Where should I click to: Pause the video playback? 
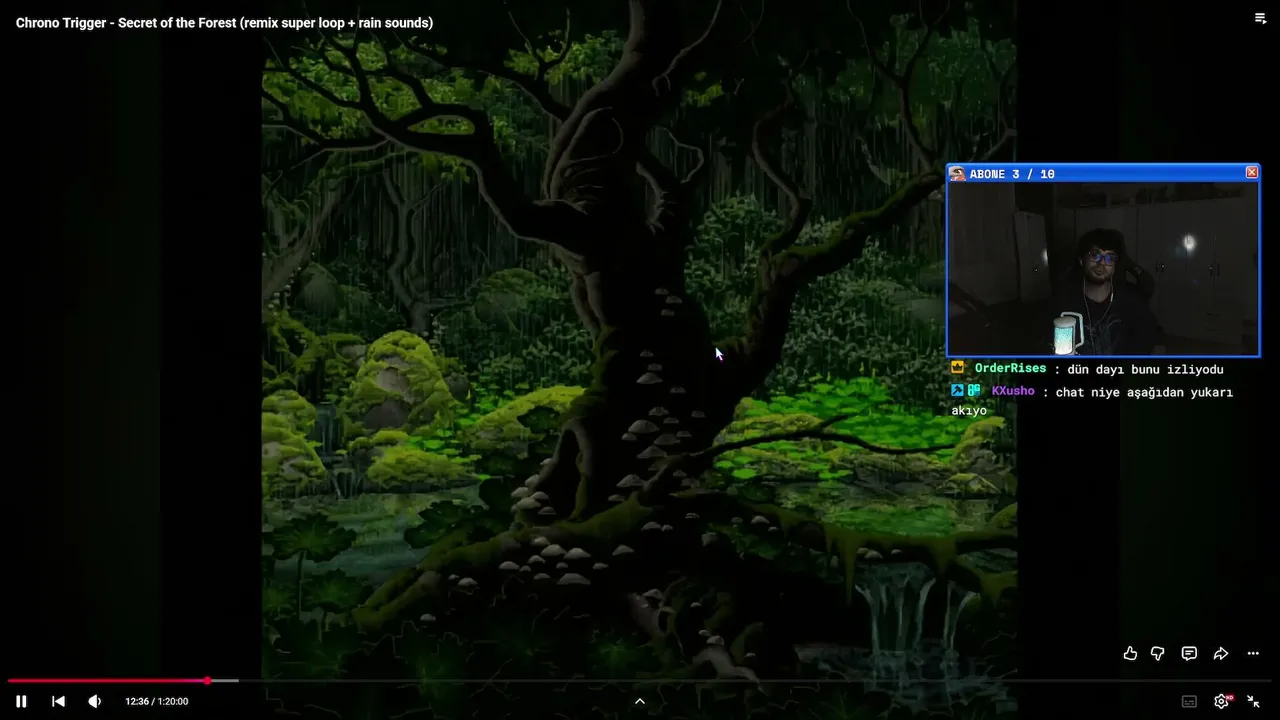click(21, 701)
